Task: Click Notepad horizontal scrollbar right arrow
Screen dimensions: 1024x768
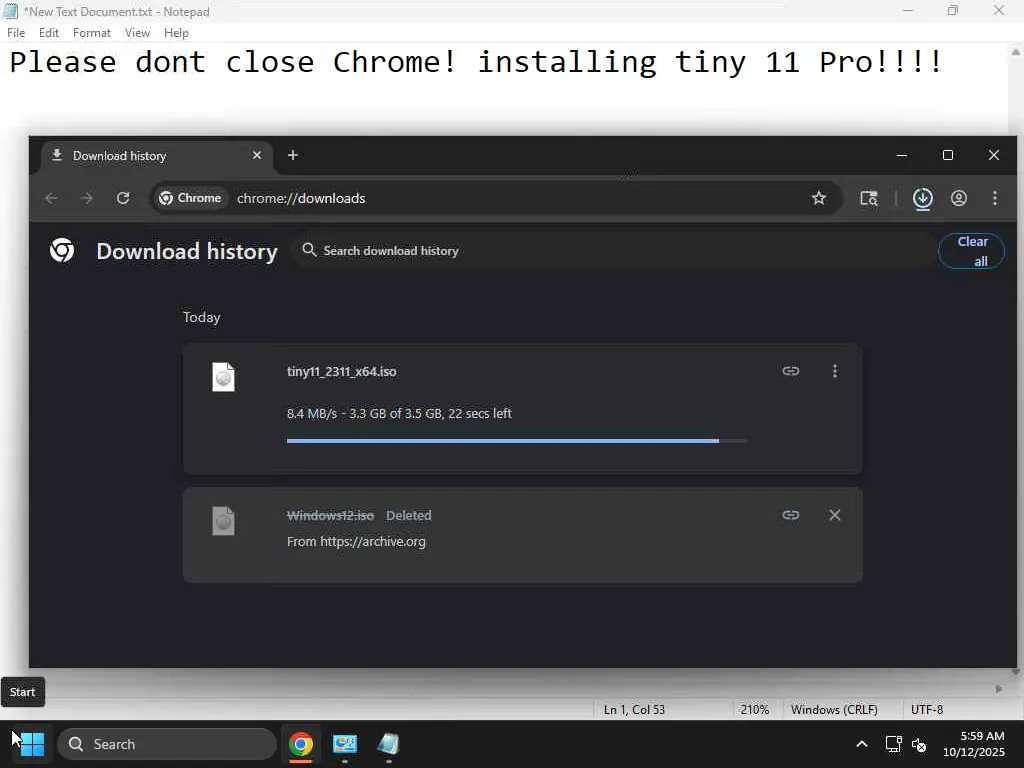Action: coord(999,689)
